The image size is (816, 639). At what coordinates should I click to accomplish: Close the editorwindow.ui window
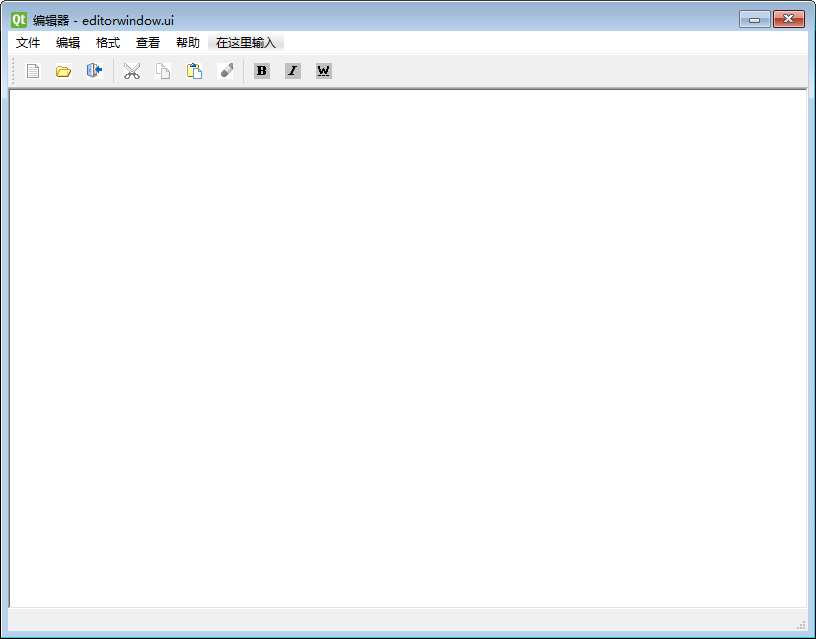(789, 19)
